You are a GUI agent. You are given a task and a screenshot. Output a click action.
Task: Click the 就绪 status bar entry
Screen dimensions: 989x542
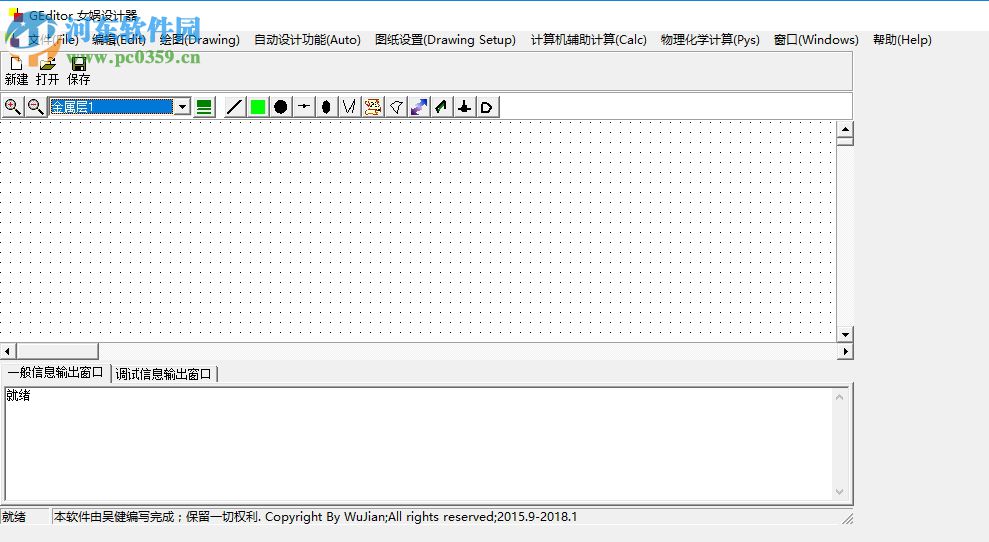coord(15,517)
